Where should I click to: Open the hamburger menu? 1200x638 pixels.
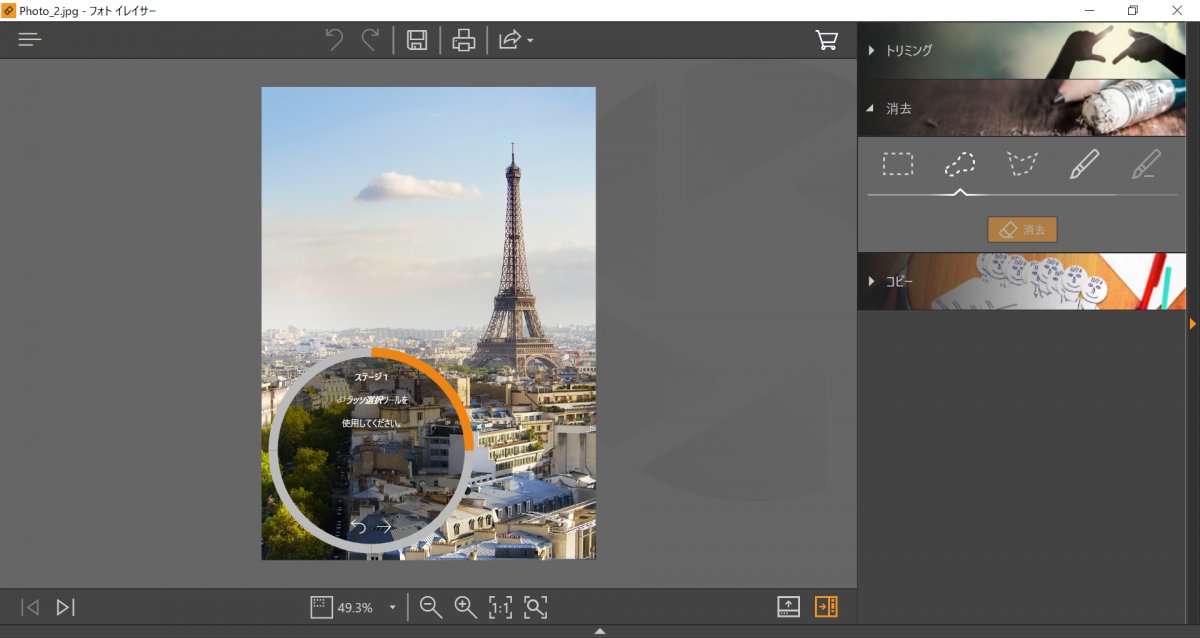pyautogui.click(x=30, y=40)
